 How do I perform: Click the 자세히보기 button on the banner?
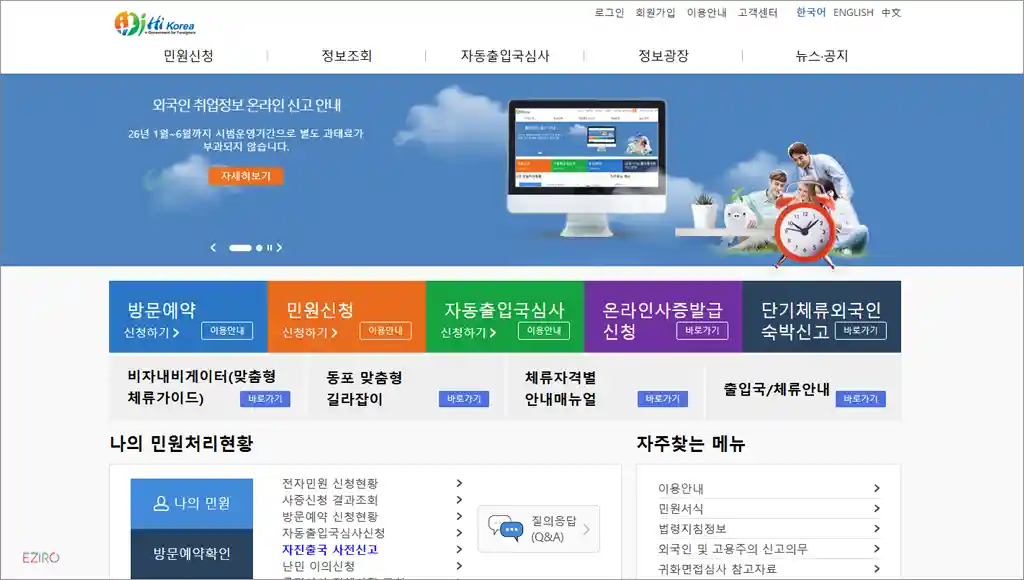[246, 175]
